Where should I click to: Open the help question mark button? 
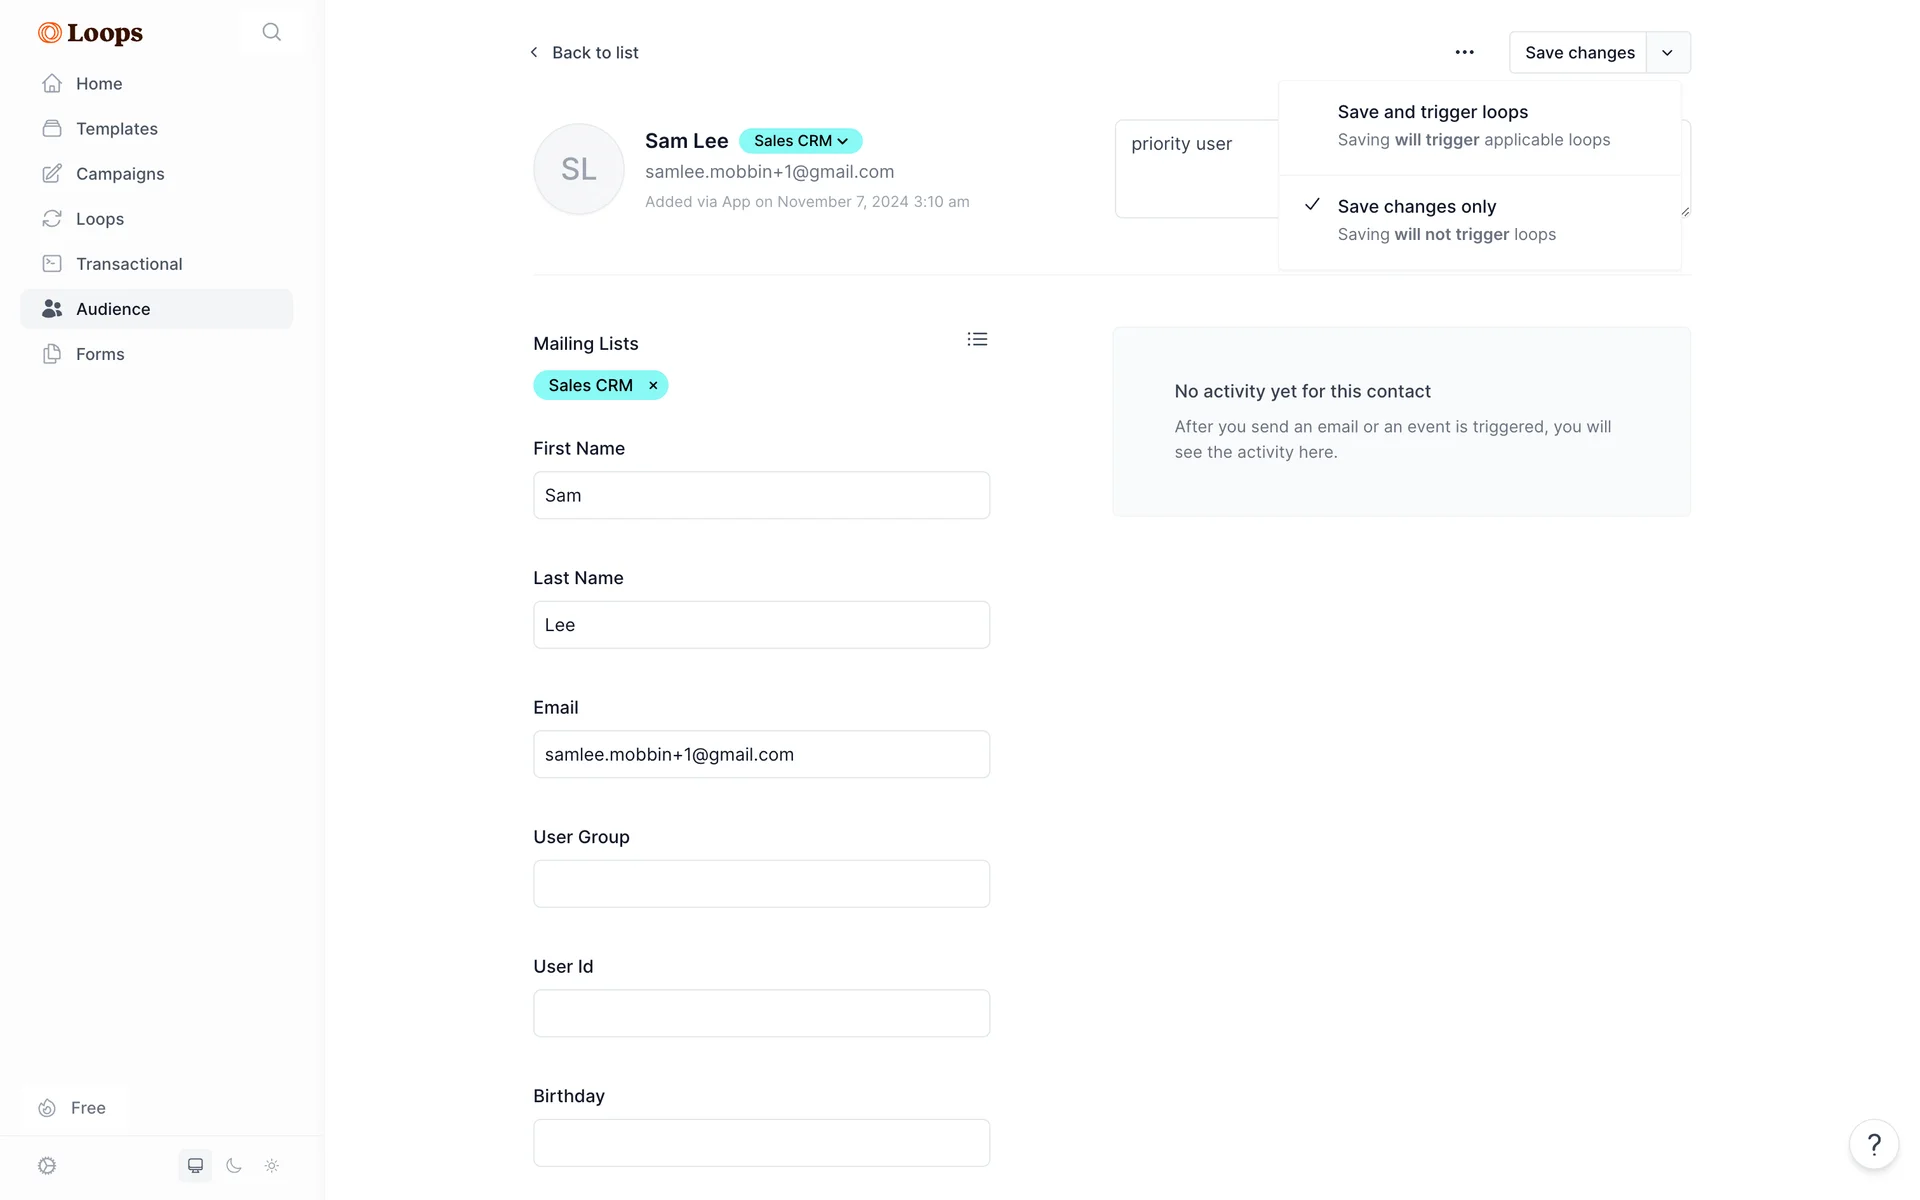pyautogui.click(x=1873, y=1144)
